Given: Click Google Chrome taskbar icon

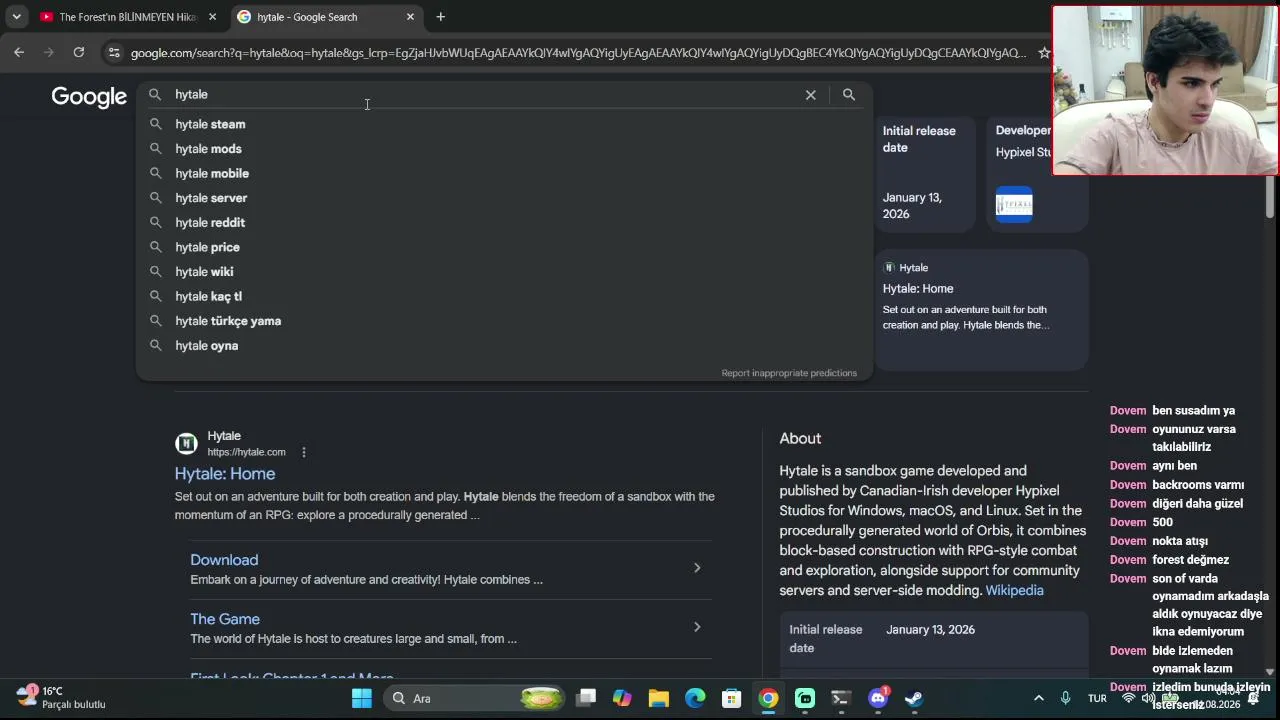Looking at the screenshot, I should point(768,698).
